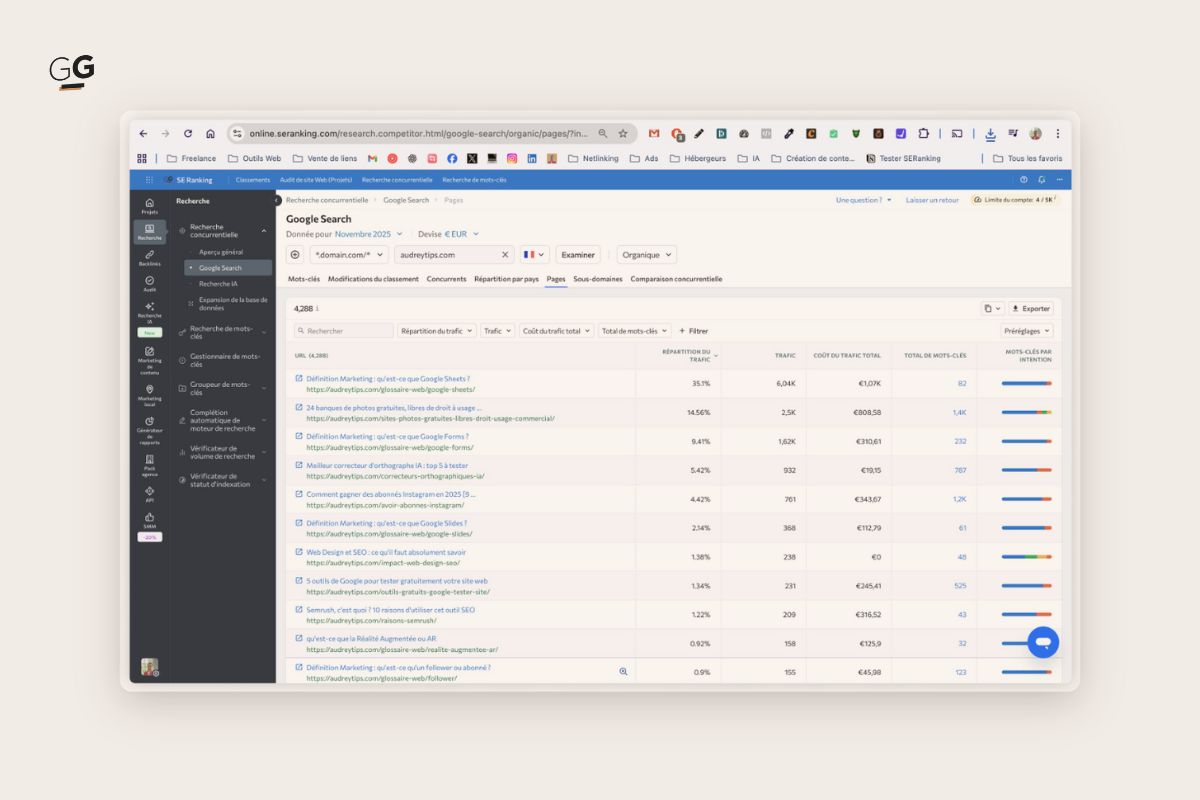Switch to the Mots-clés tab
Screen dimensions: 1200x800
click(304, 279)
